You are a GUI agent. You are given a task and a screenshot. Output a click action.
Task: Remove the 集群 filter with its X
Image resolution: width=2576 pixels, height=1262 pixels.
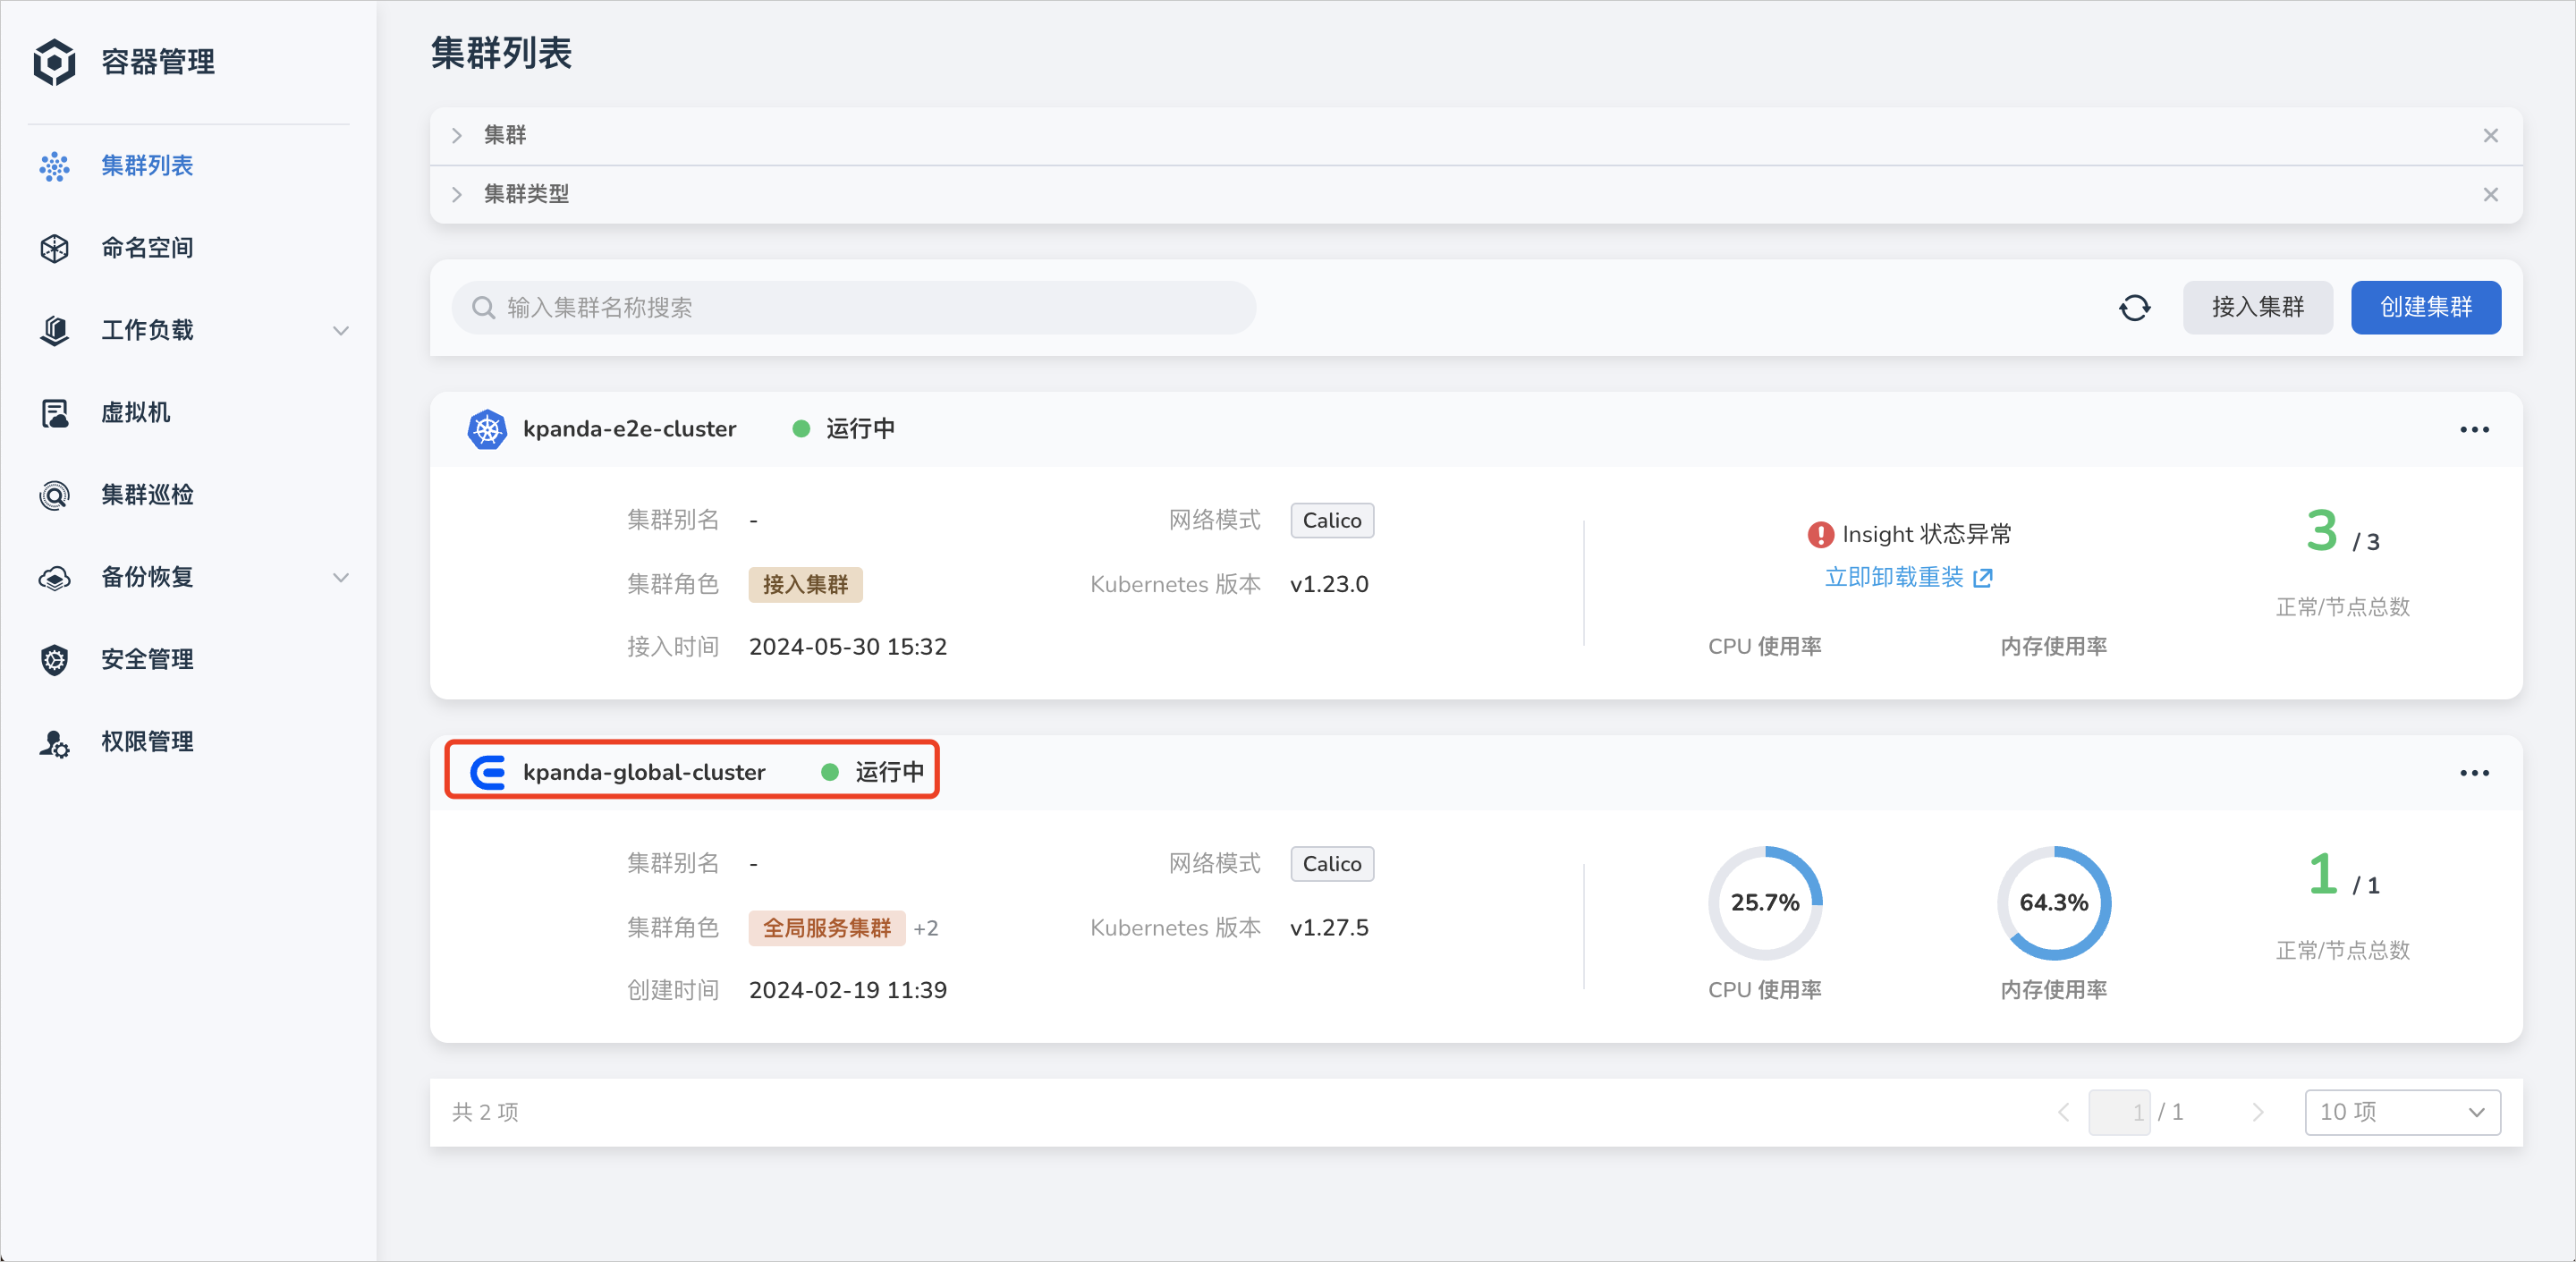tap(2490, 136)
